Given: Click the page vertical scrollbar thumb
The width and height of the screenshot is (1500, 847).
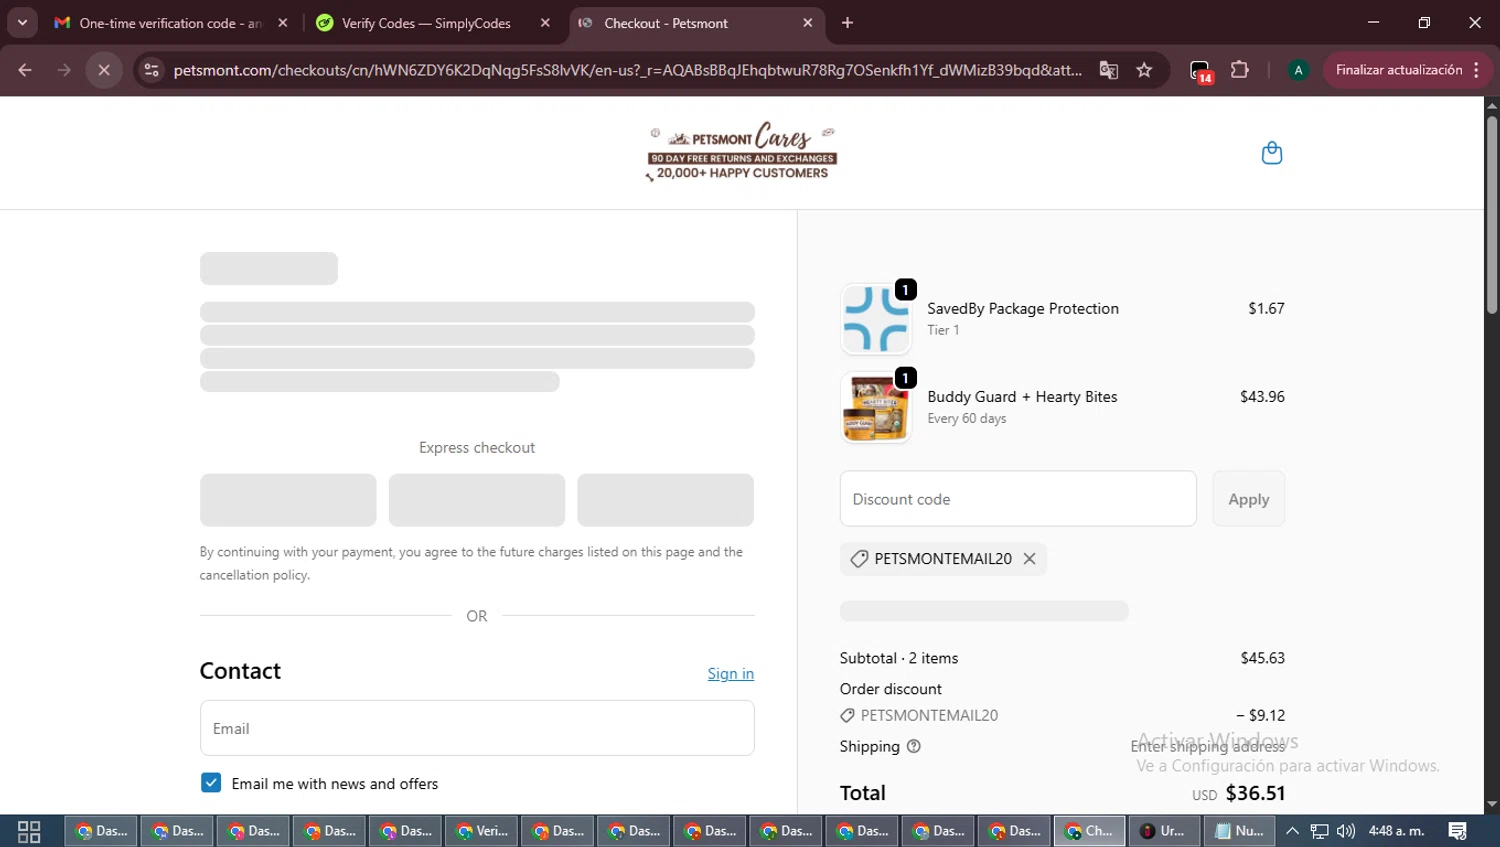Looking at the screenshot, I should (1492, 215).
